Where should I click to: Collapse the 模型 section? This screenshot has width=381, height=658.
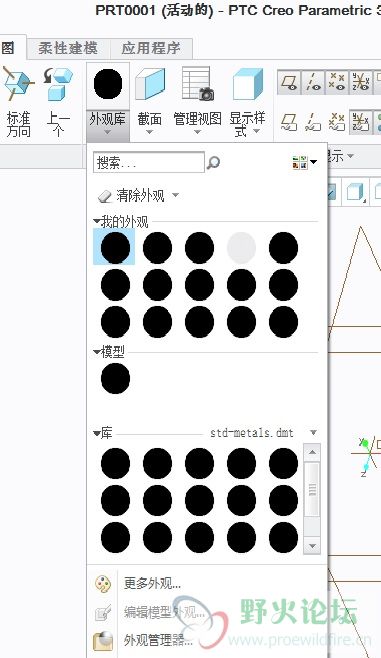pos(97,351)
